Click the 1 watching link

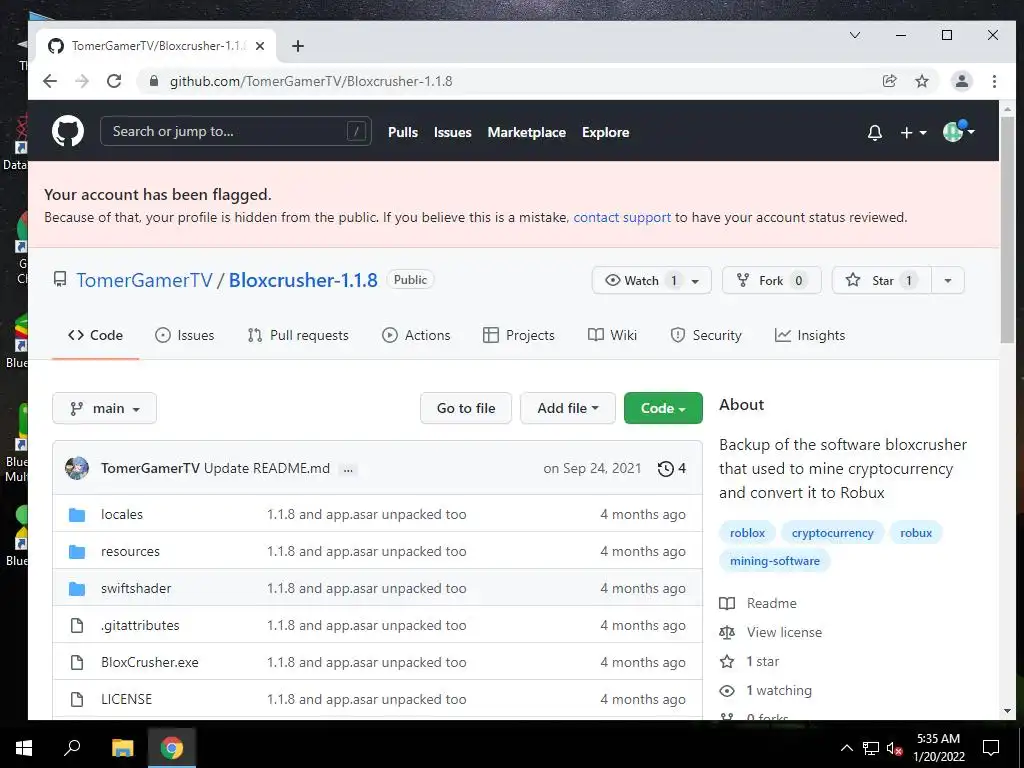(x=779, y=690)
